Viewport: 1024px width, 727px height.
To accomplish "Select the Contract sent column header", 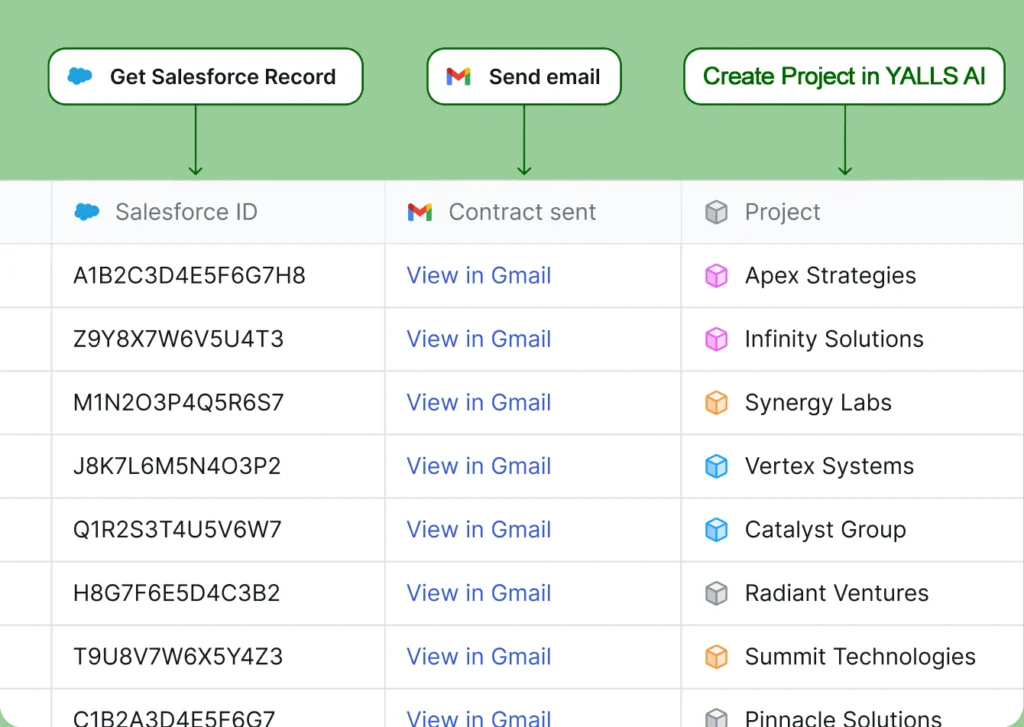I will click(x=522, y=212).
